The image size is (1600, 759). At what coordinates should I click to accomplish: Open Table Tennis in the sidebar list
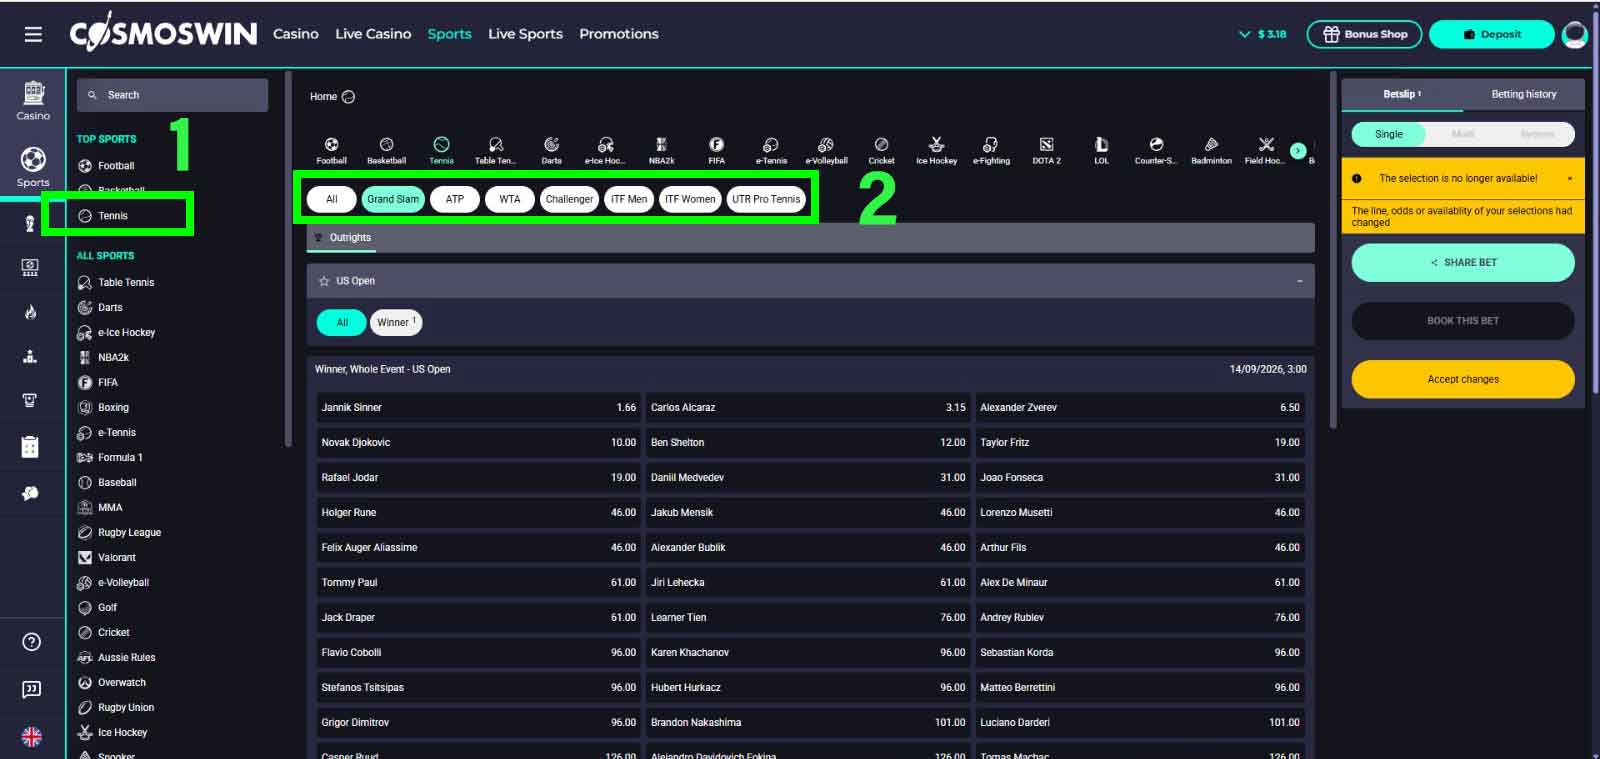[126, 282]
